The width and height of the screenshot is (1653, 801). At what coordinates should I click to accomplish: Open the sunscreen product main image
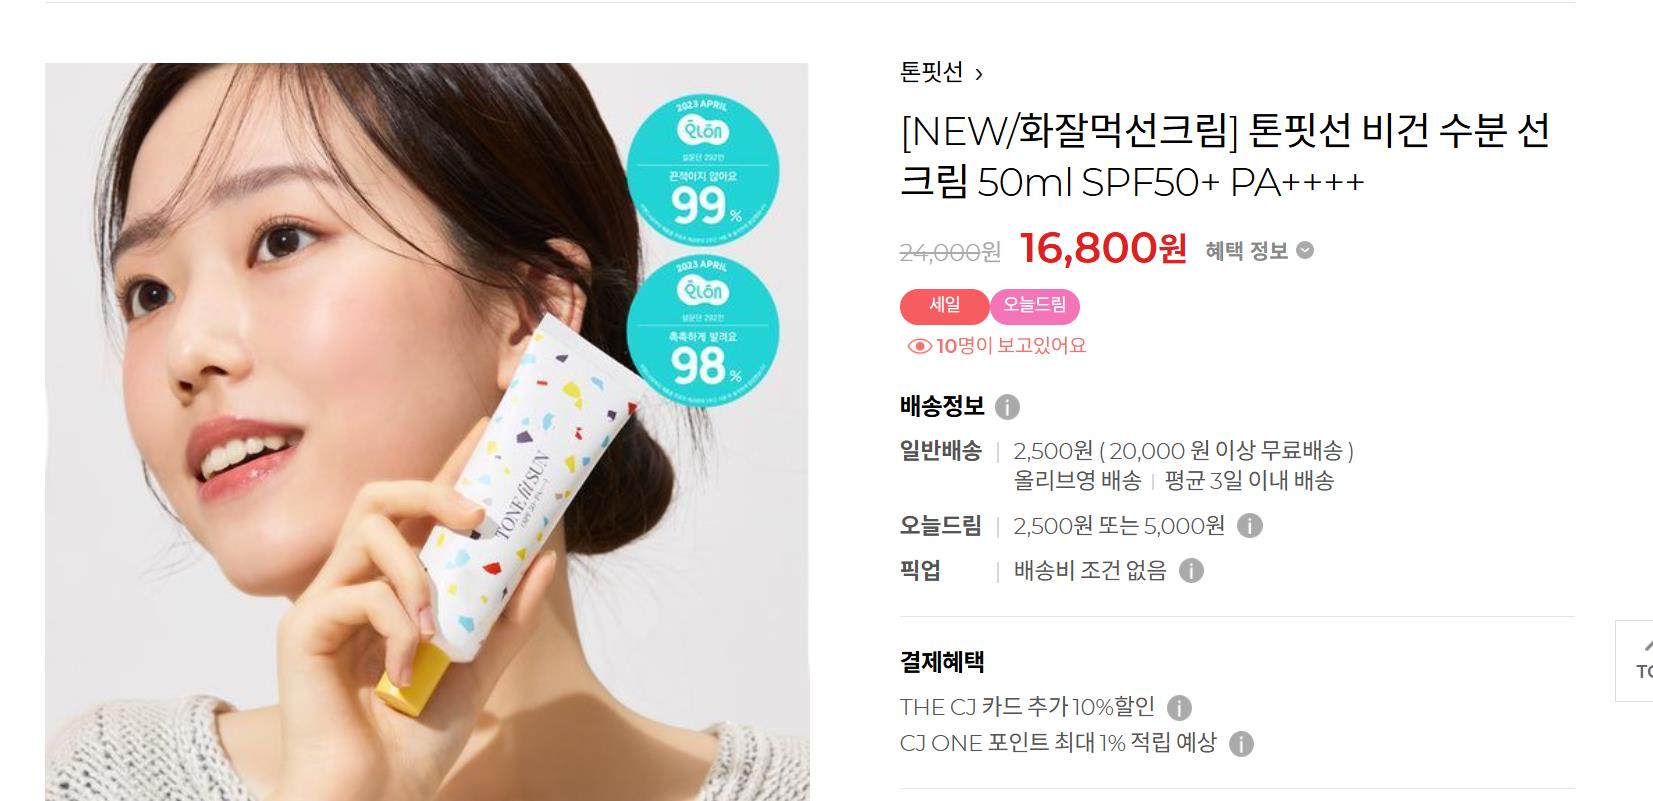tap(427, 432)
